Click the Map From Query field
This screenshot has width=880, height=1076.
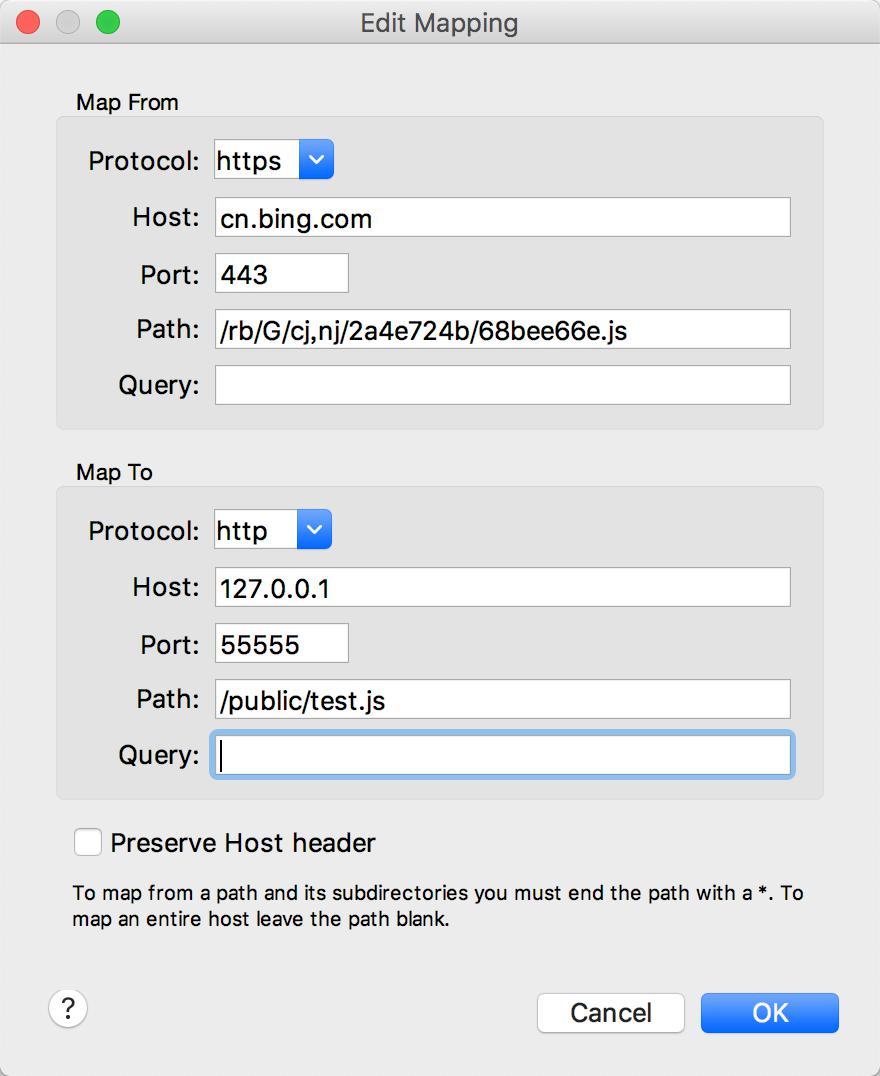pos(502,386)
